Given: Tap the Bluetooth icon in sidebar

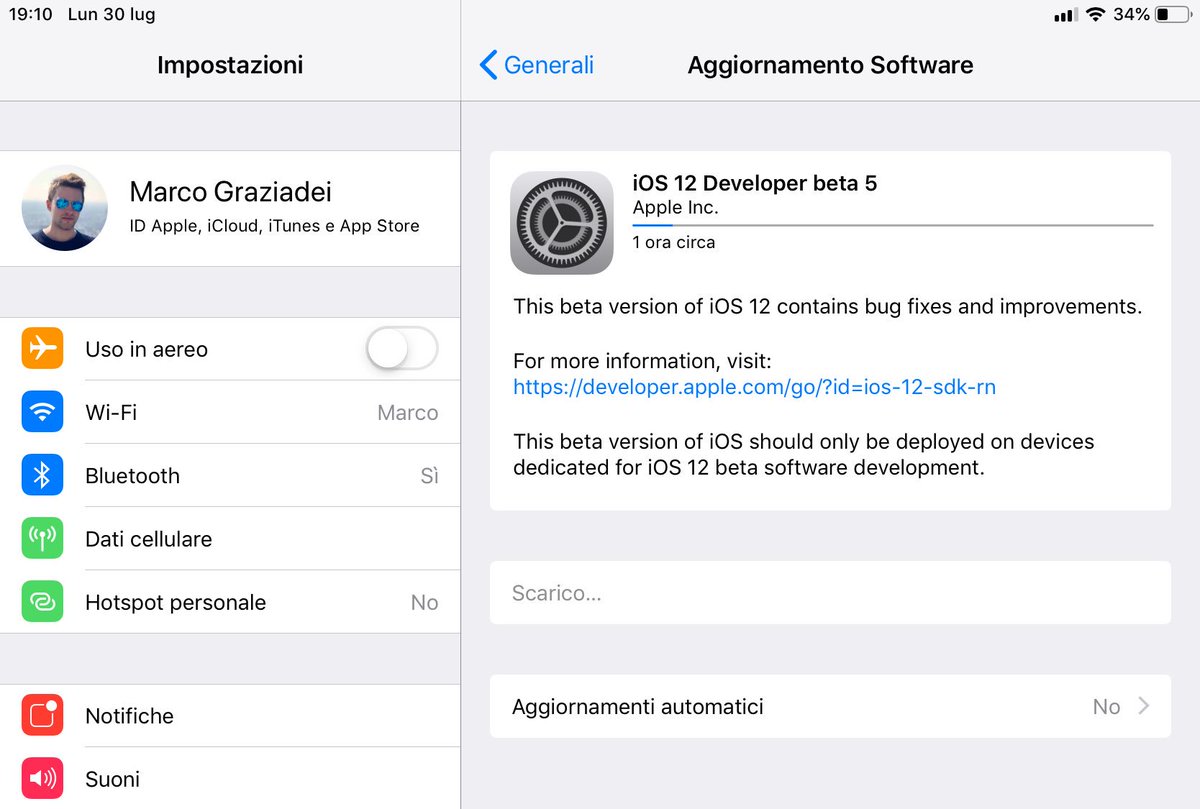Looking at the screenshot, I should [42, 475].
